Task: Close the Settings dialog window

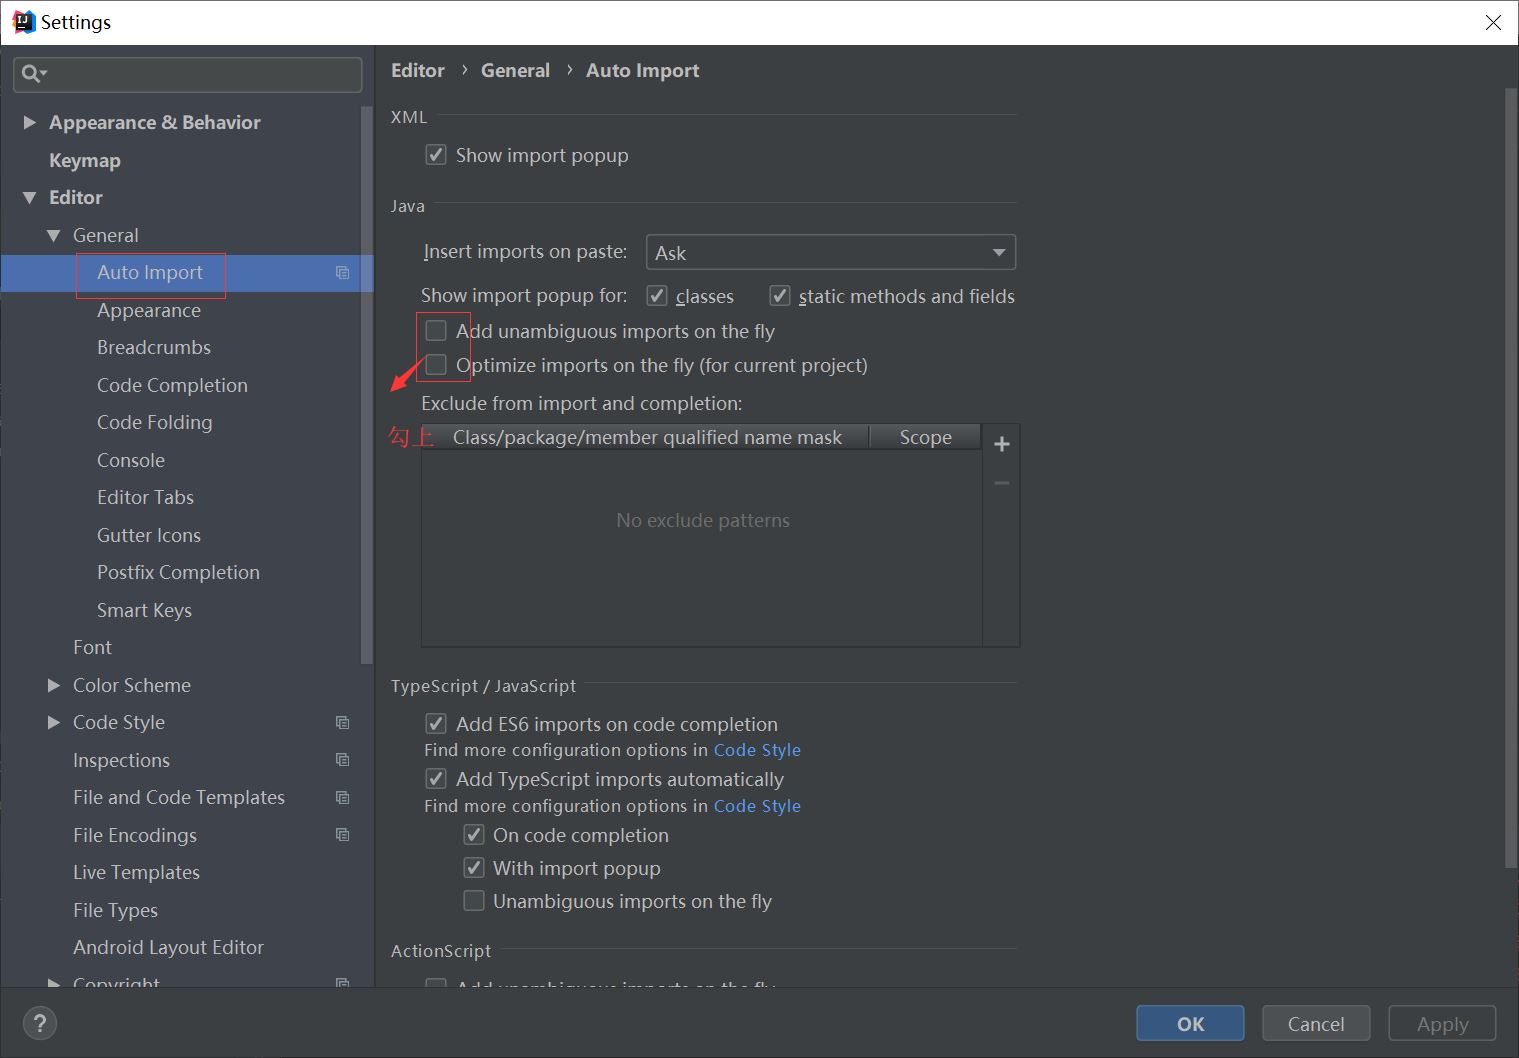Action: pyautogui.click(x=1493, y=22)
